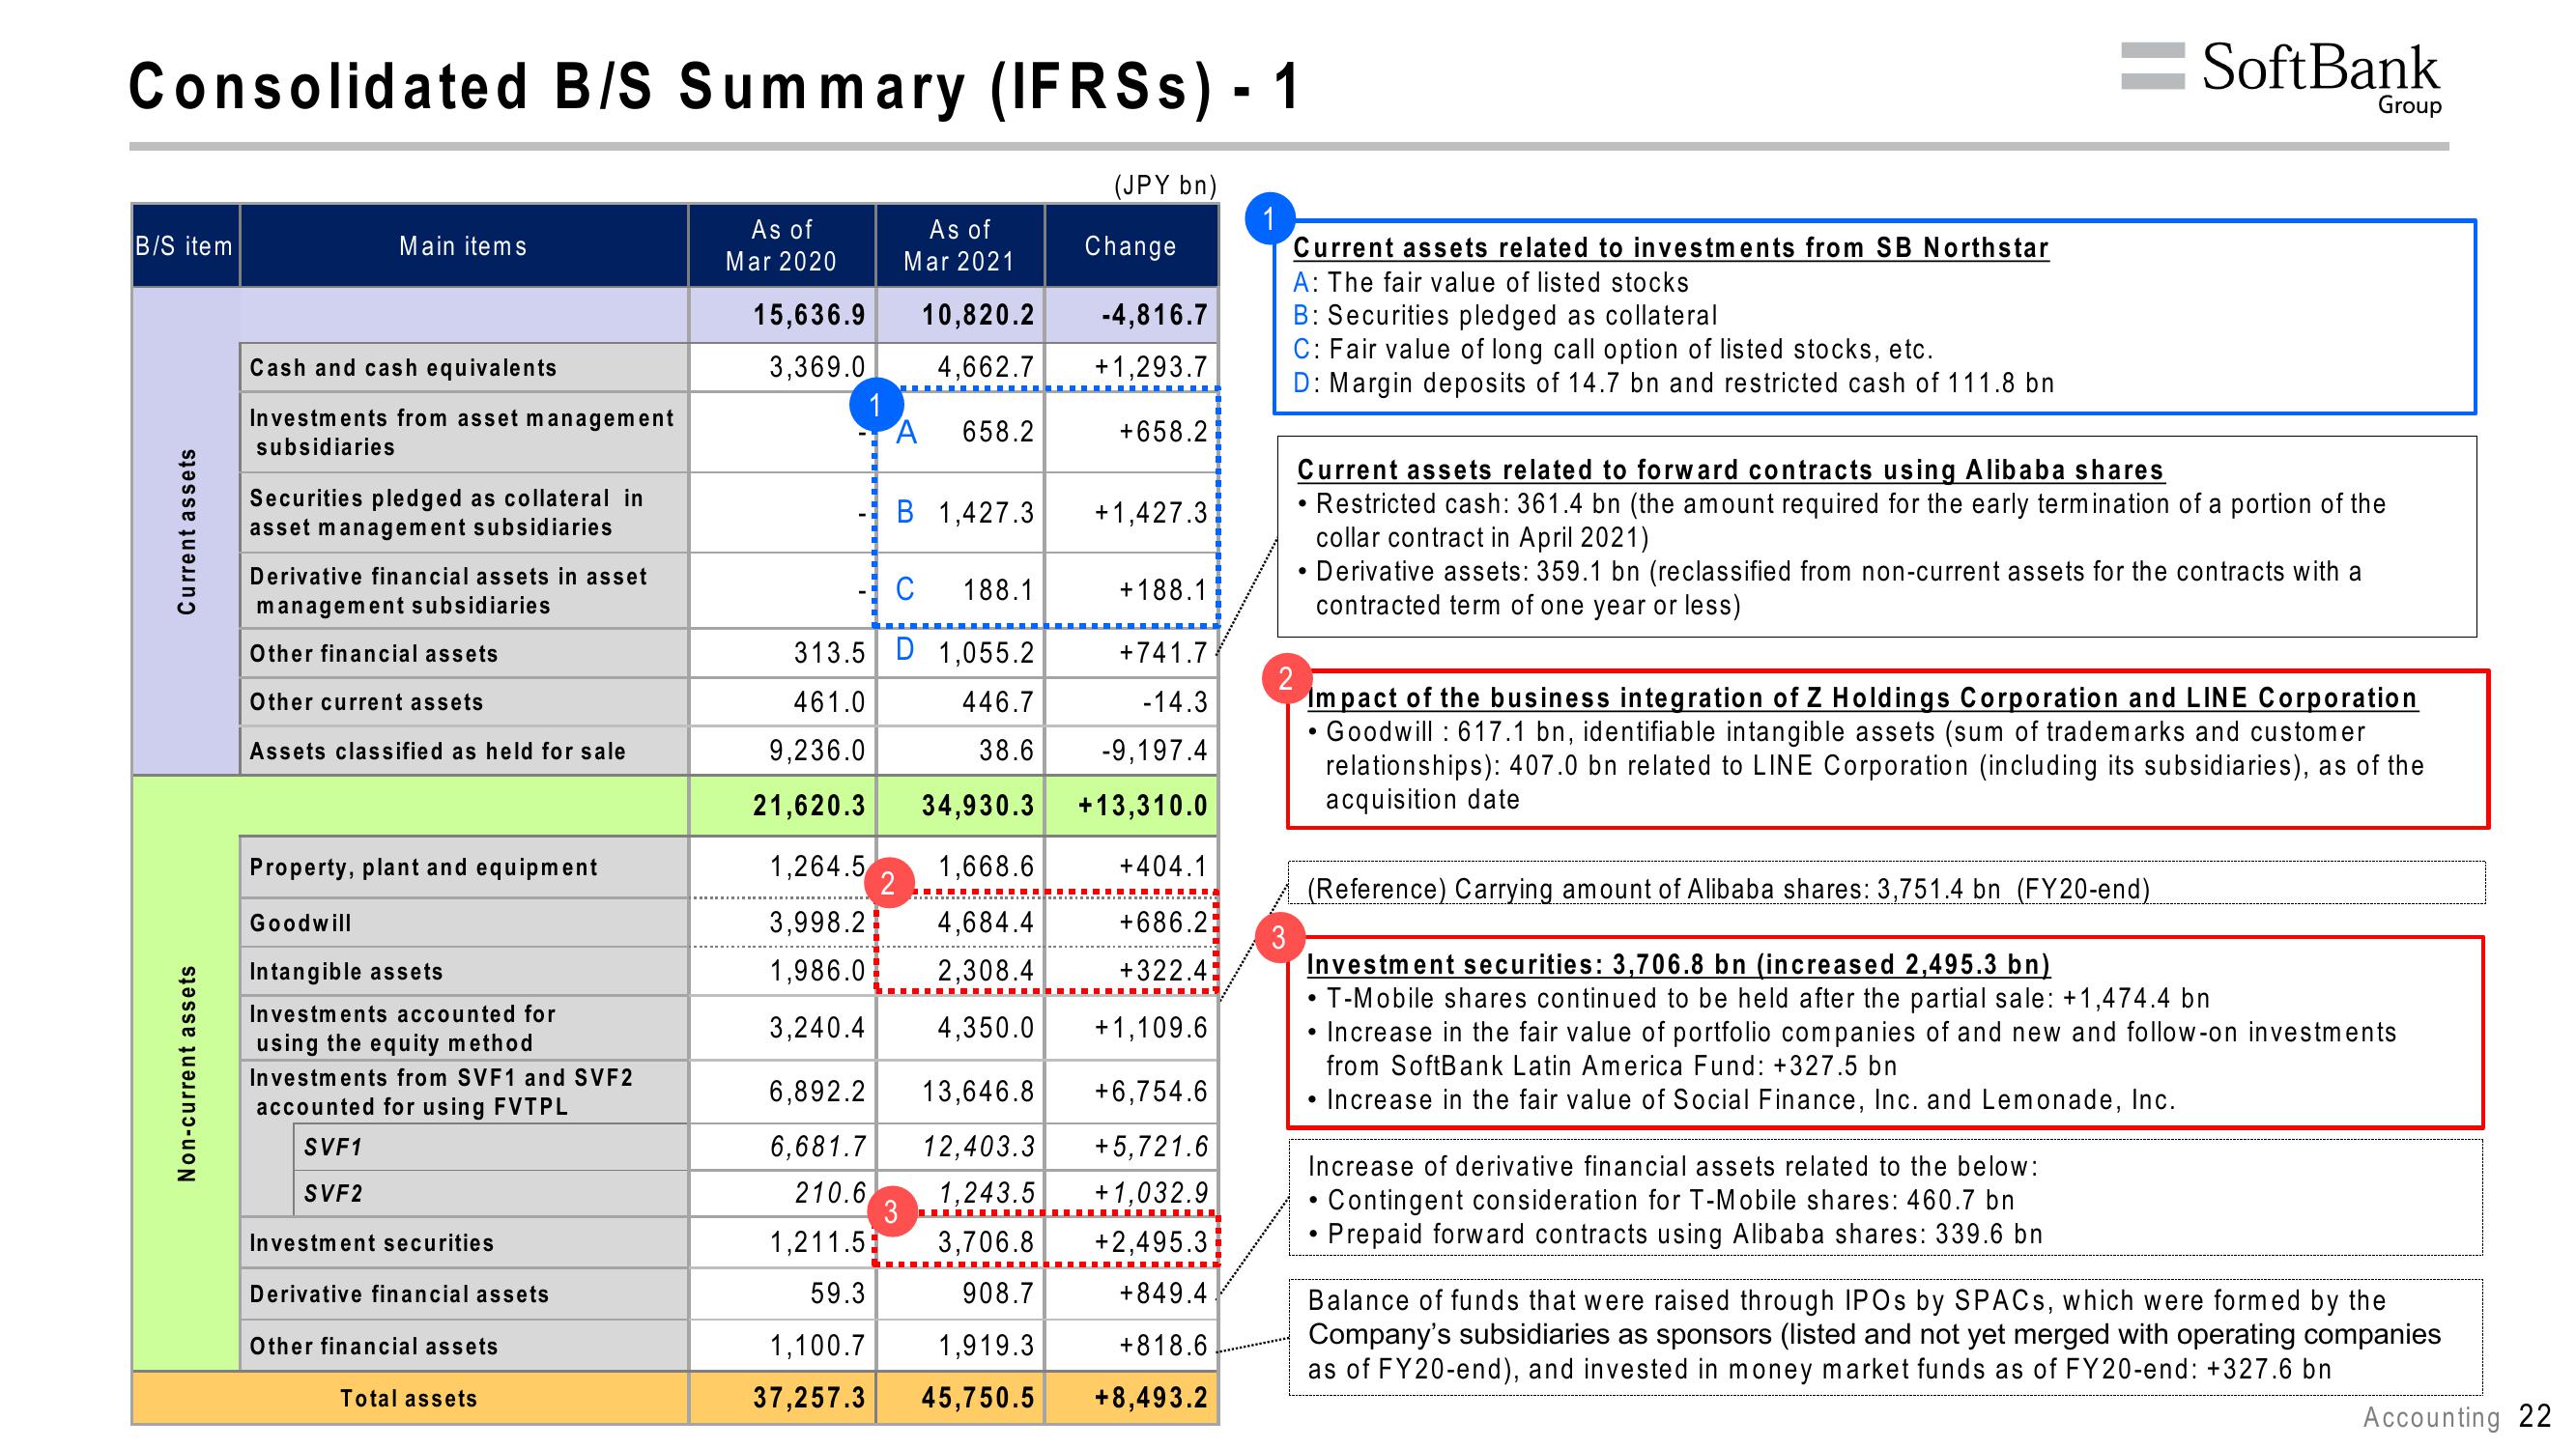Viewport: 2576px width, 1449px height.
Task: Click 'Contingent consideration for T-Mobile shares: 460.7 bn'
Action: 1661,1200
